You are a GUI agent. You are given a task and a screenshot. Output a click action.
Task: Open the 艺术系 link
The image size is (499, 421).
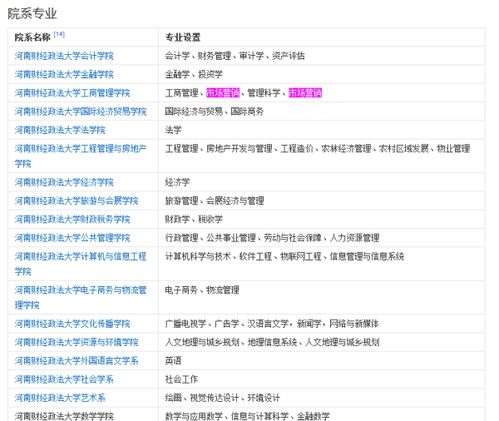60,398
